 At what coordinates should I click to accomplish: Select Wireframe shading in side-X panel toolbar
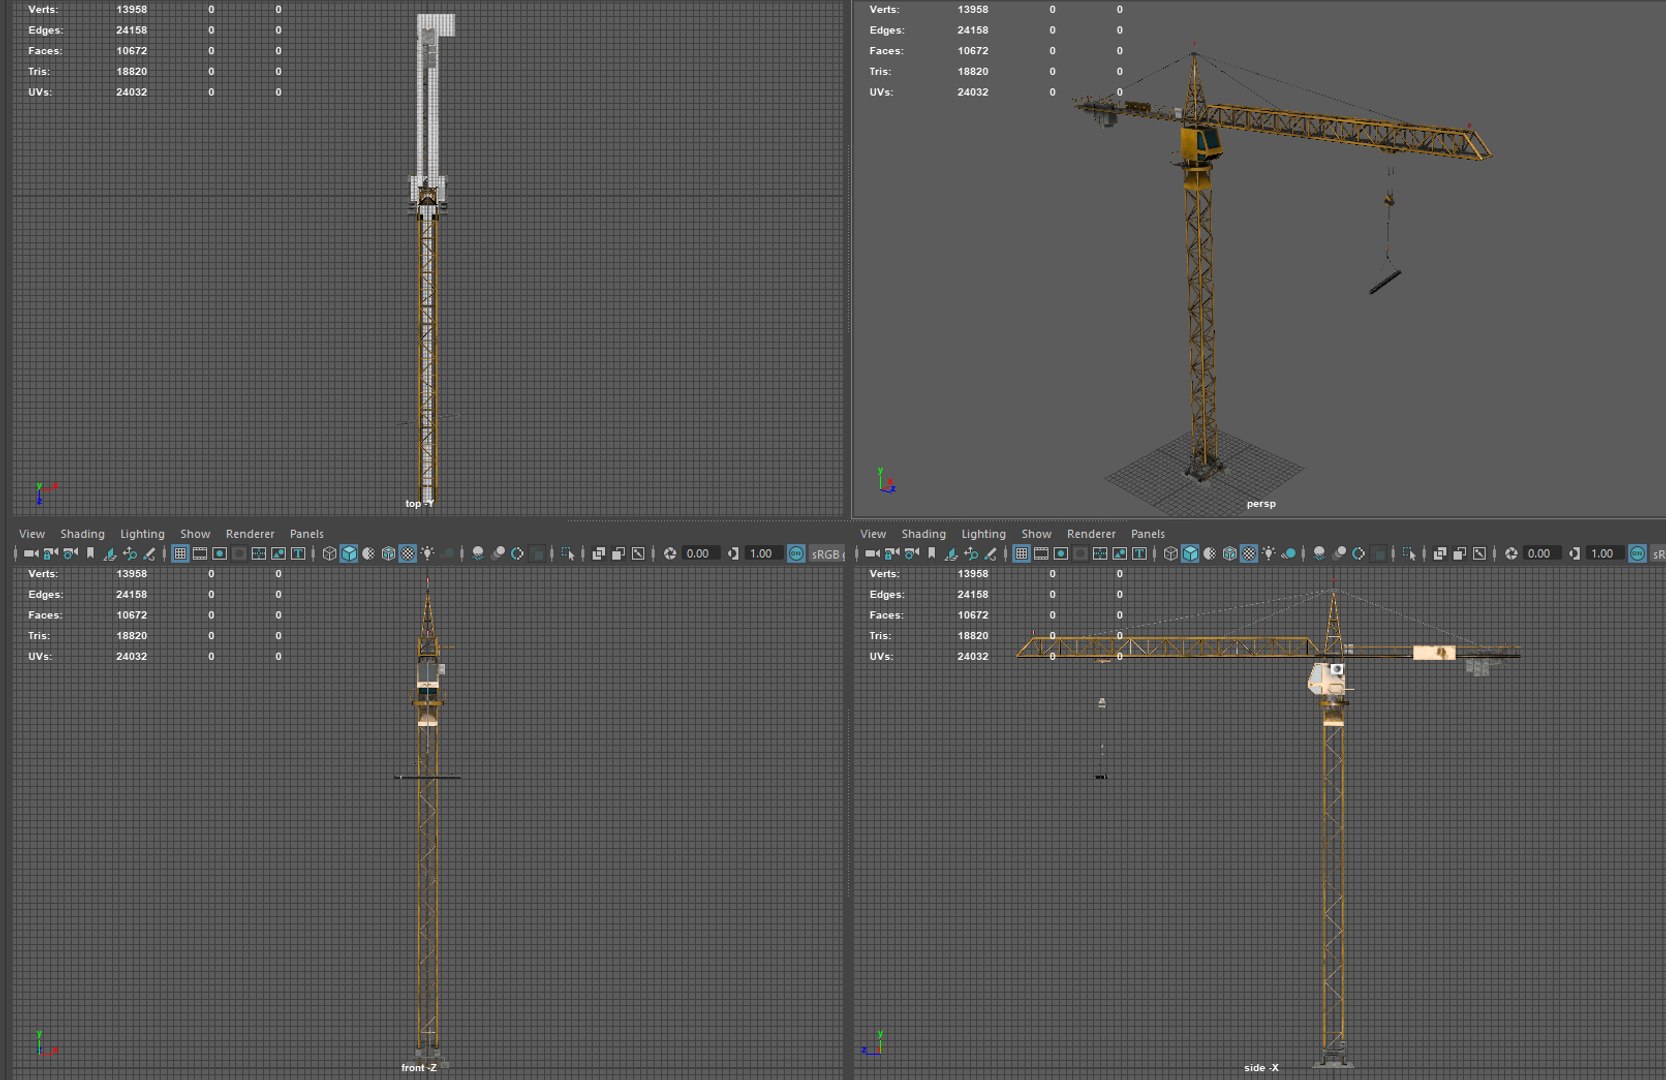1170,553
